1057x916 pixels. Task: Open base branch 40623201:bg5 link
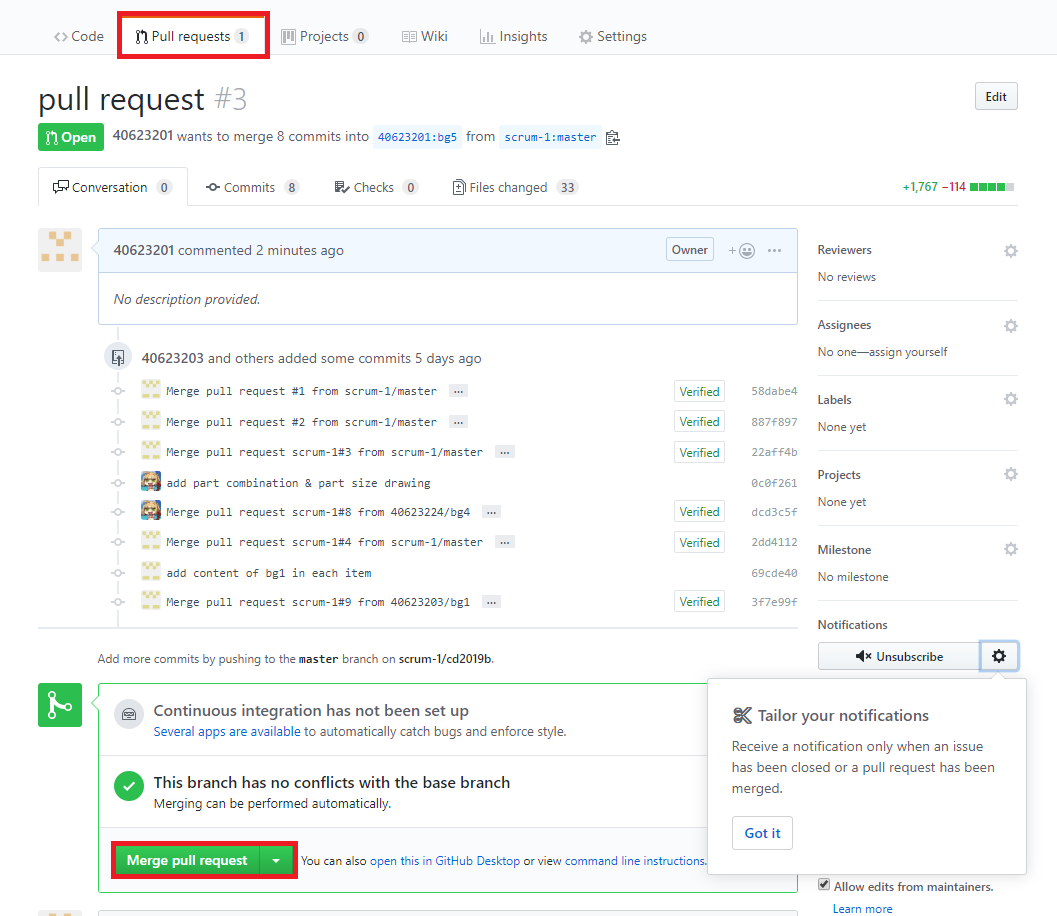tap(417, 137)
